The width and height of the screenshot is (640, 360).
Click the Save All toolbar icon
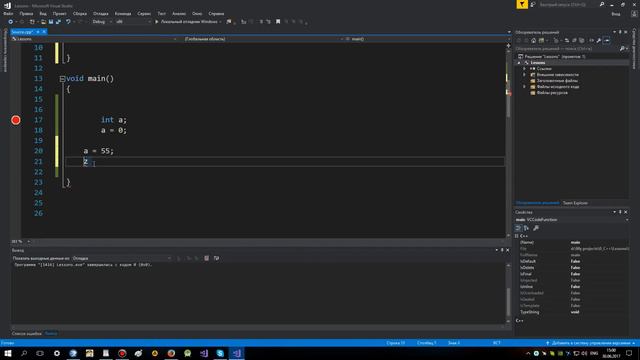click(x=58, y=22)
